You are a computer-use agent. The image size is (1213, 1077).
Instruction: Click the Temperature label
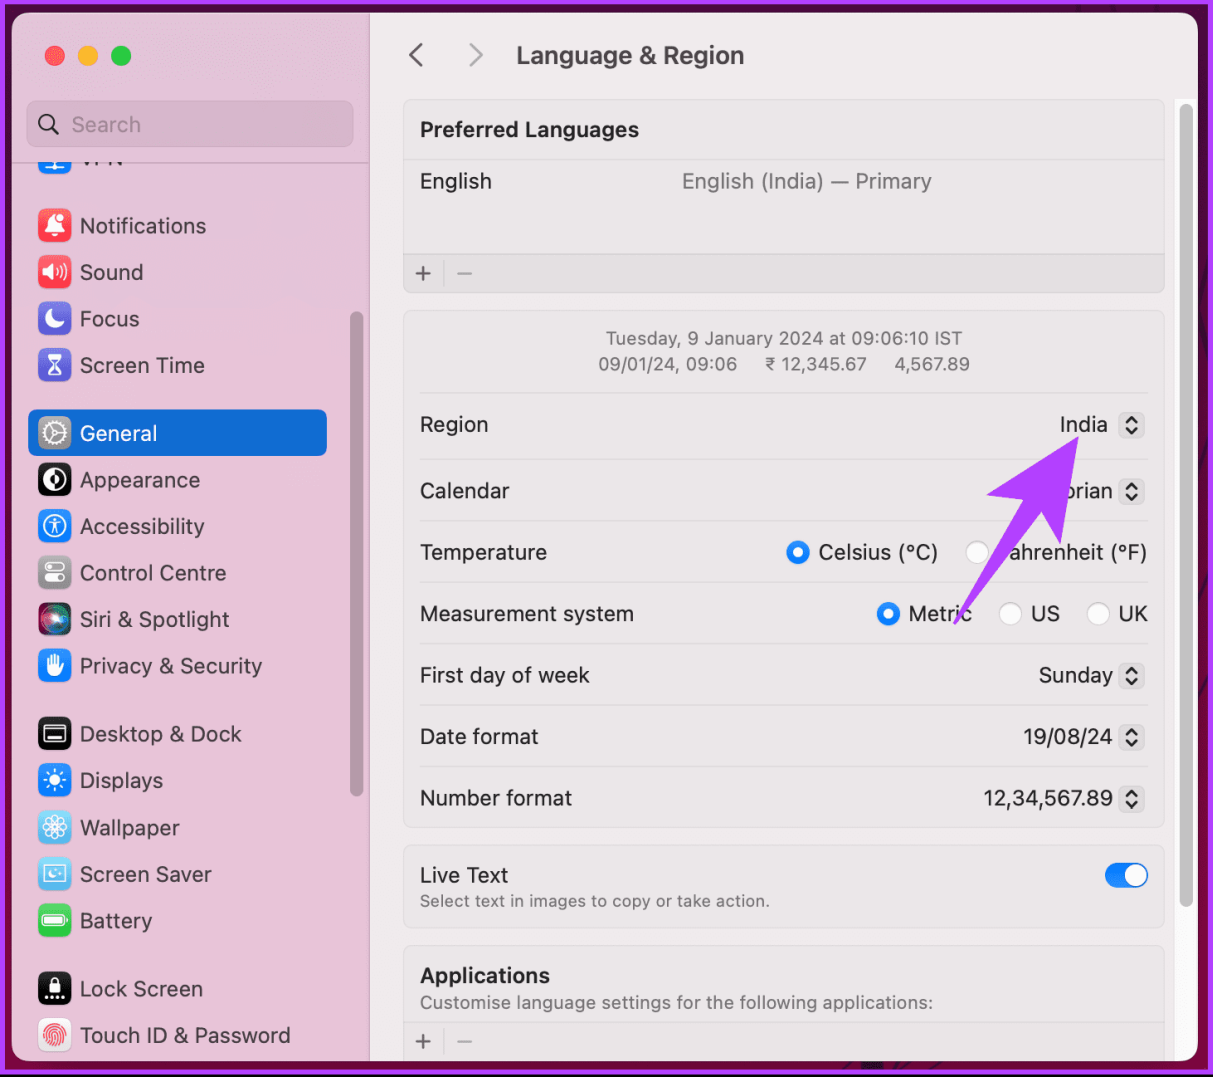click(x=483, y=552)
